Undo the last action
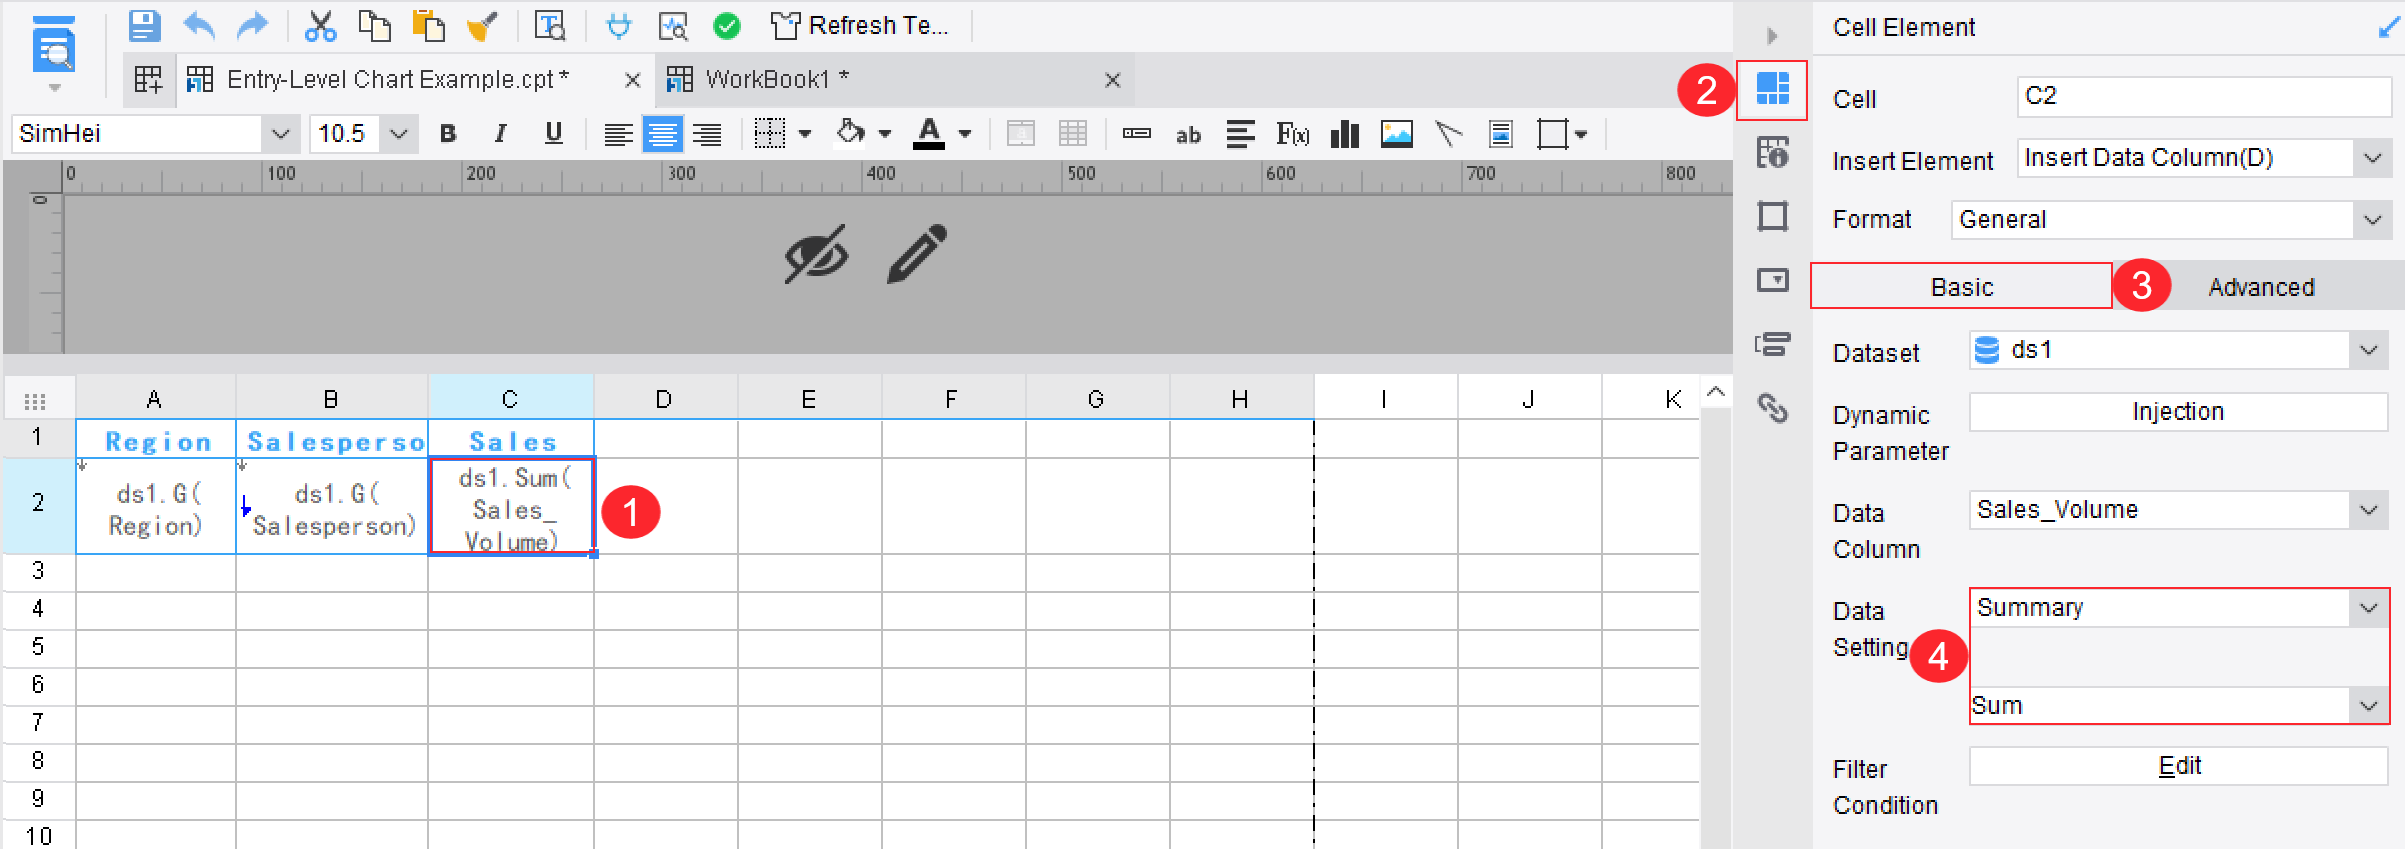 tap(199, 26)
